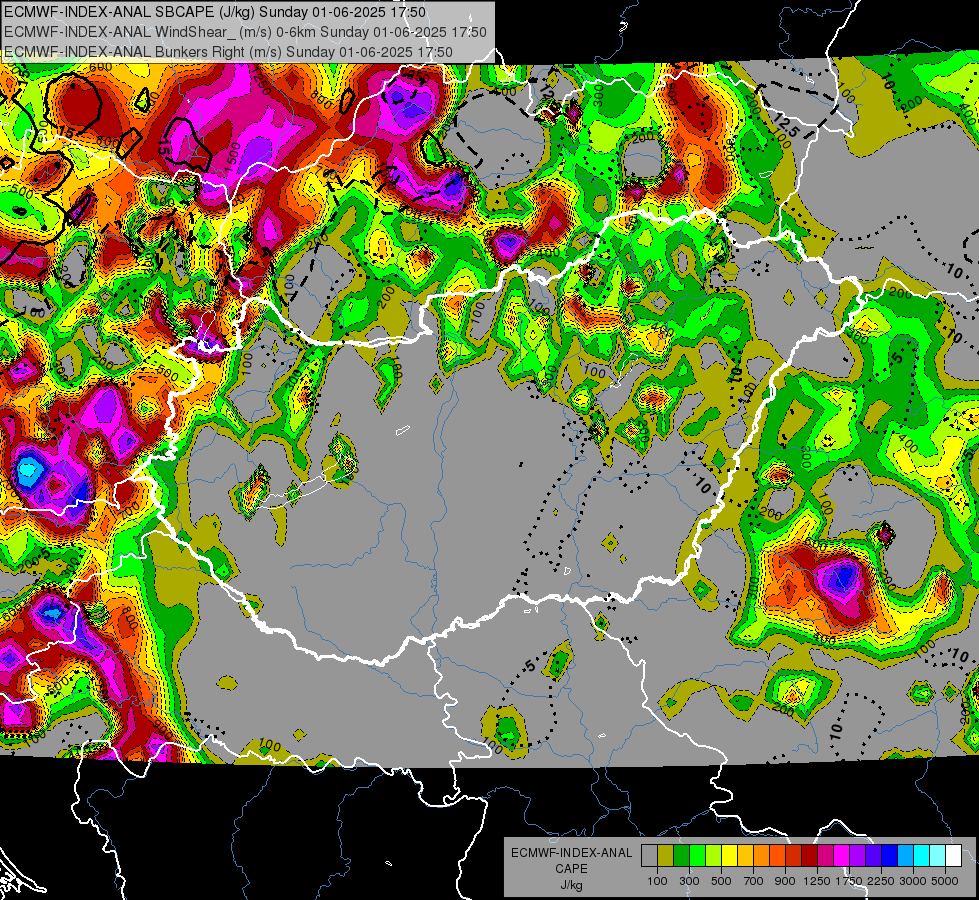The height and width of the screenshot is (900, 979).
Task: Click the J/kg unit label in the legend
Action: tap(571, 885)
